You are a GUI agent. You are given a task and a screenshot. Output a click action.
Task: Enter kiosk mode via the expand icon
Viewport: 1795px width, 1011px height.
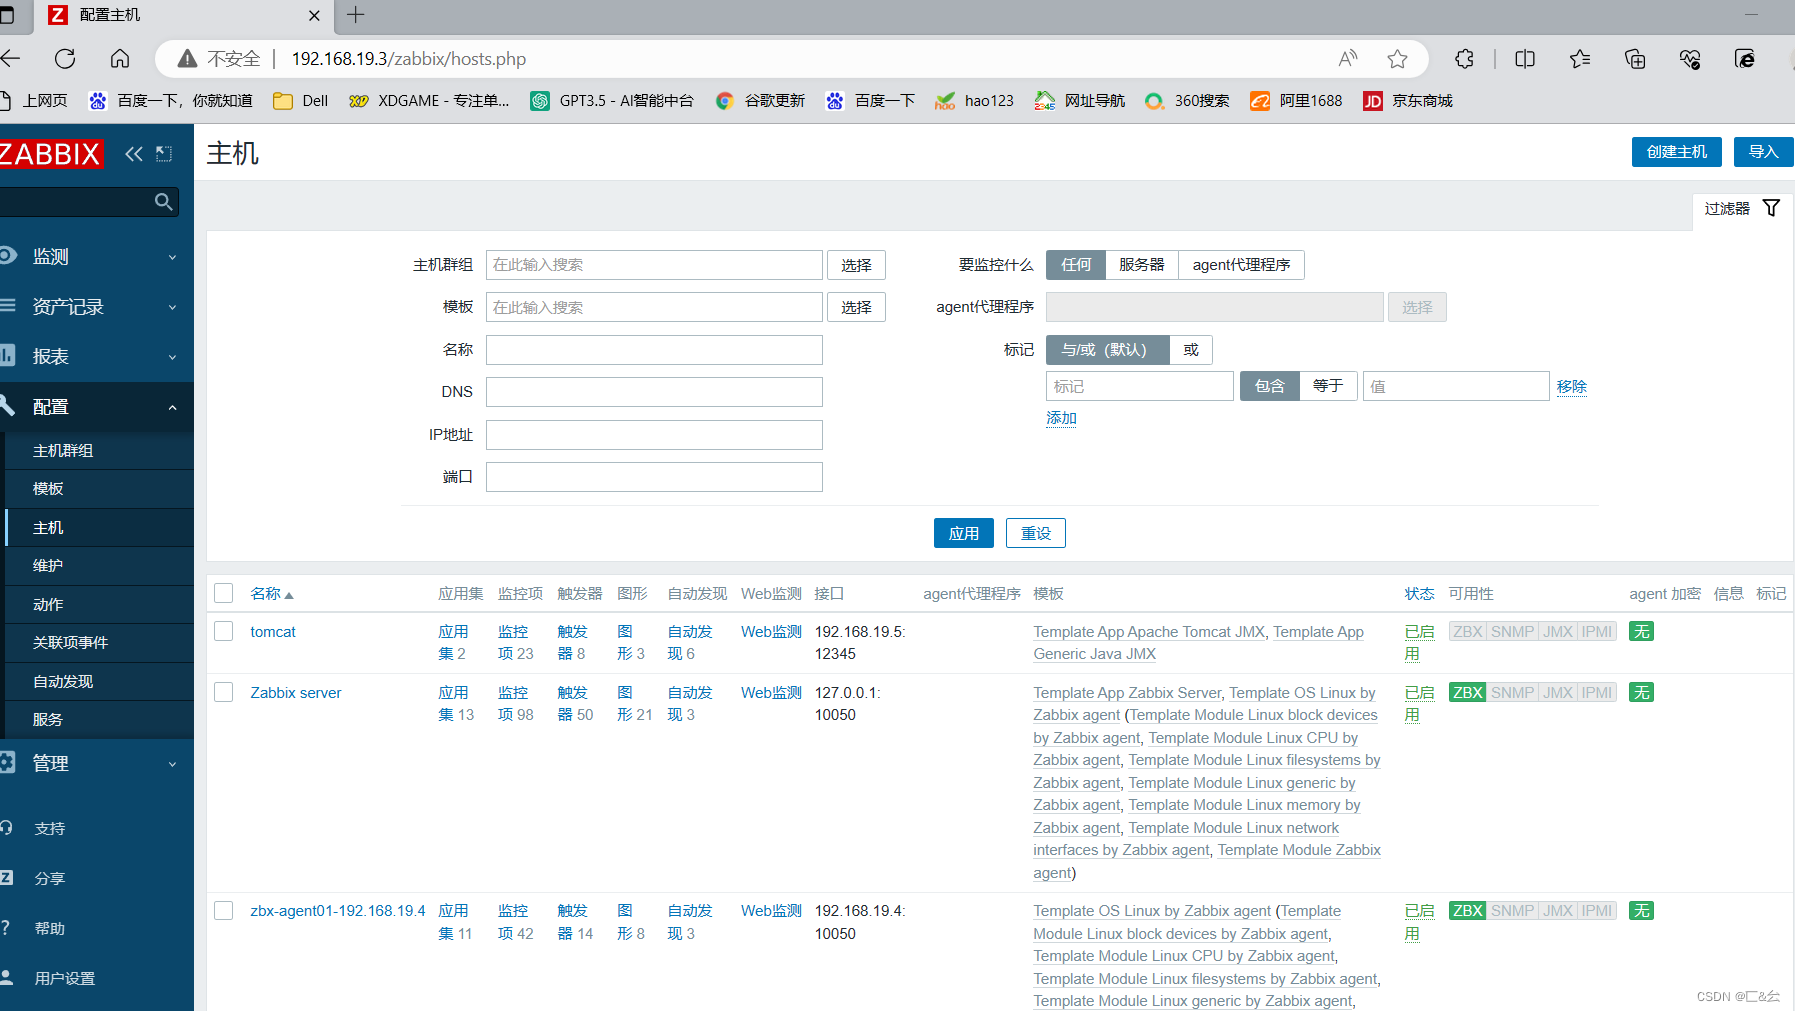(x=164, y=153)
